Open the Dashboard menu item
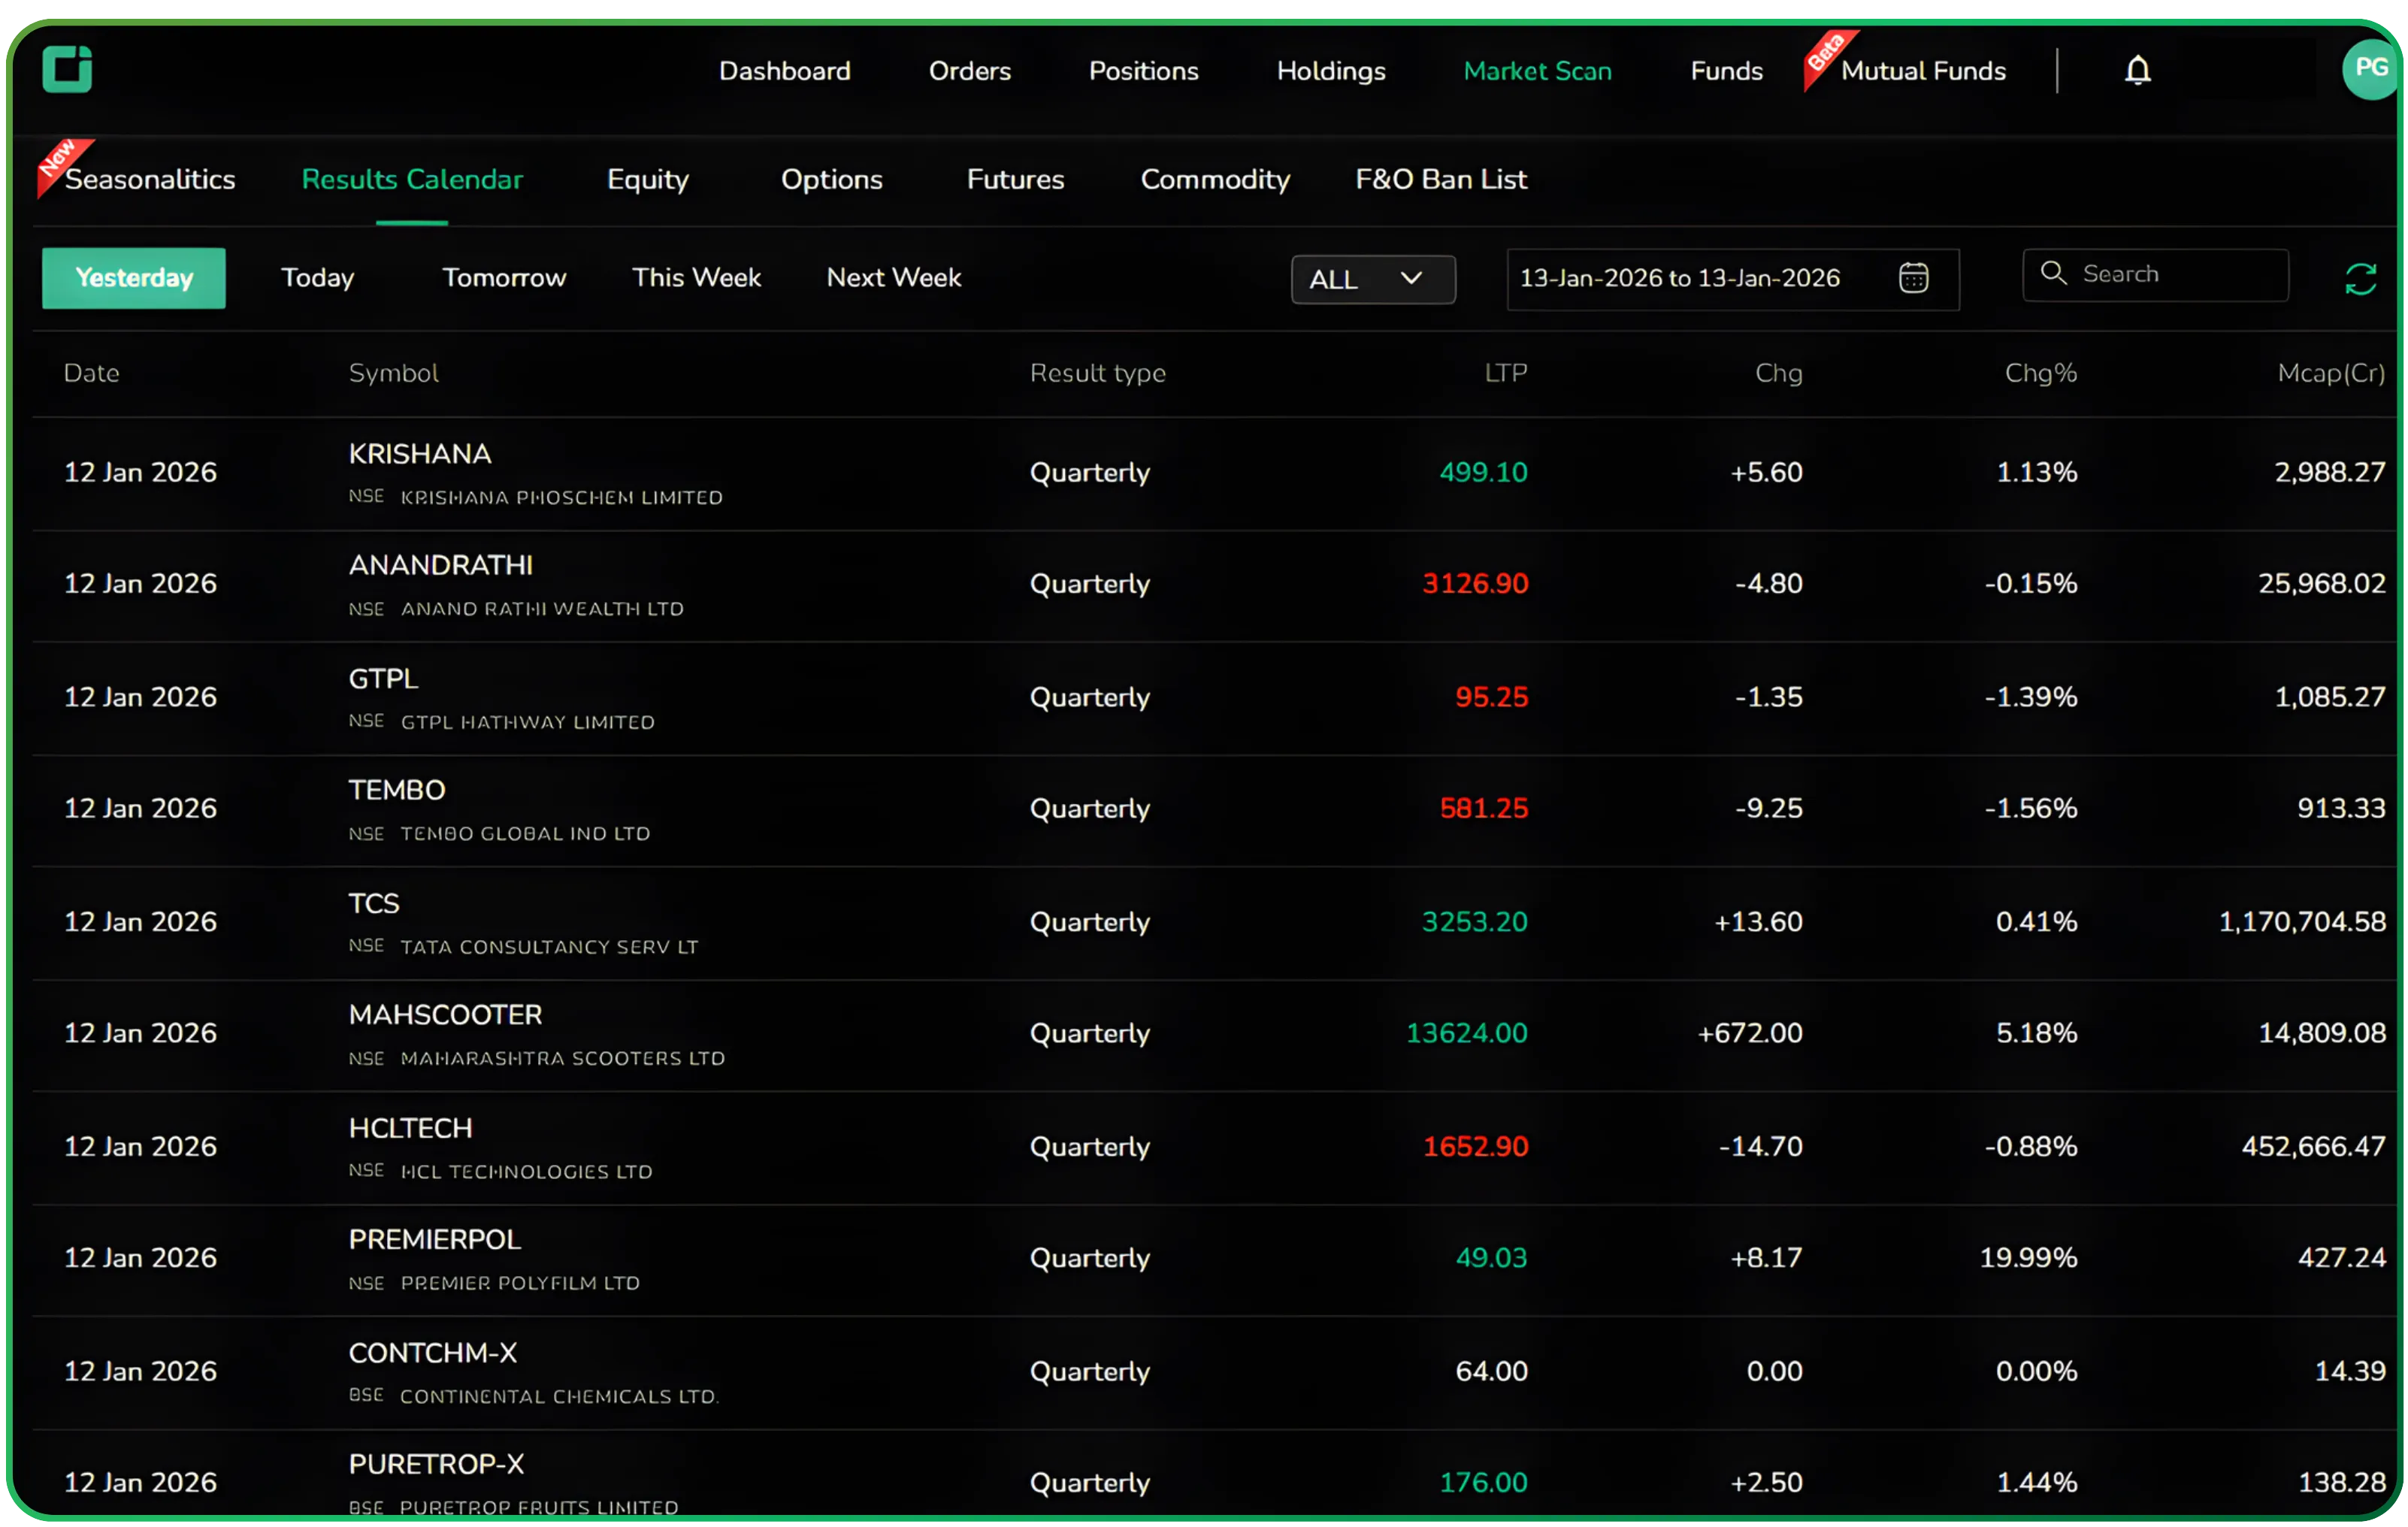The height and width of the screenshot is (1527, 2408). click(x=784, y=70)
